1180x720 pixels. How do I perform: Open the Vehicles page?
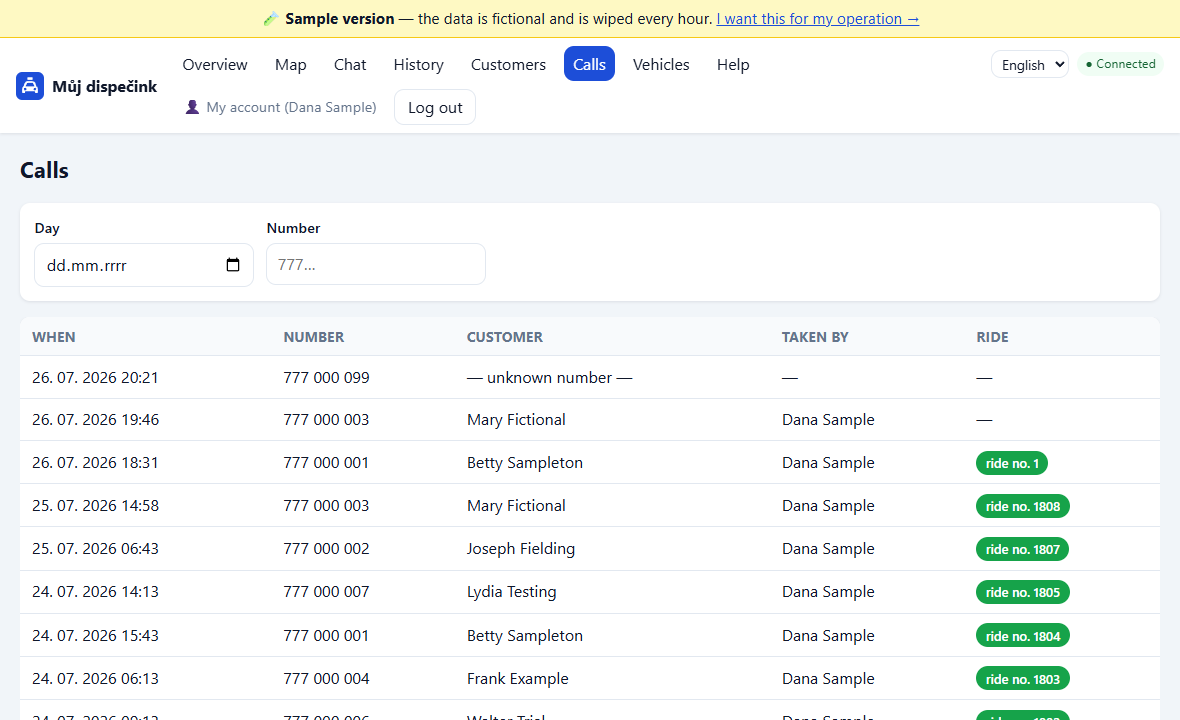661,65
